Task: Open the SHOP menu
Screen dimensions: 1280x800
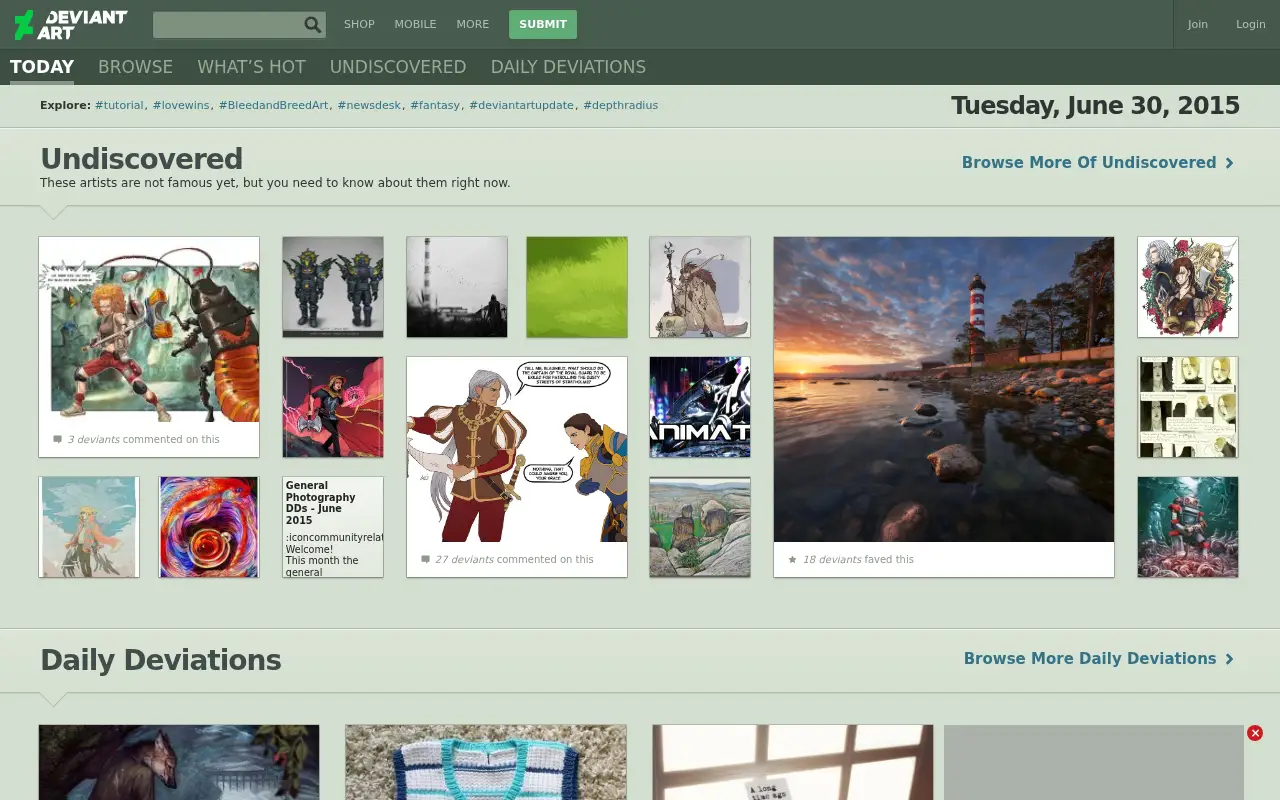Action: [x=359, y=24]
